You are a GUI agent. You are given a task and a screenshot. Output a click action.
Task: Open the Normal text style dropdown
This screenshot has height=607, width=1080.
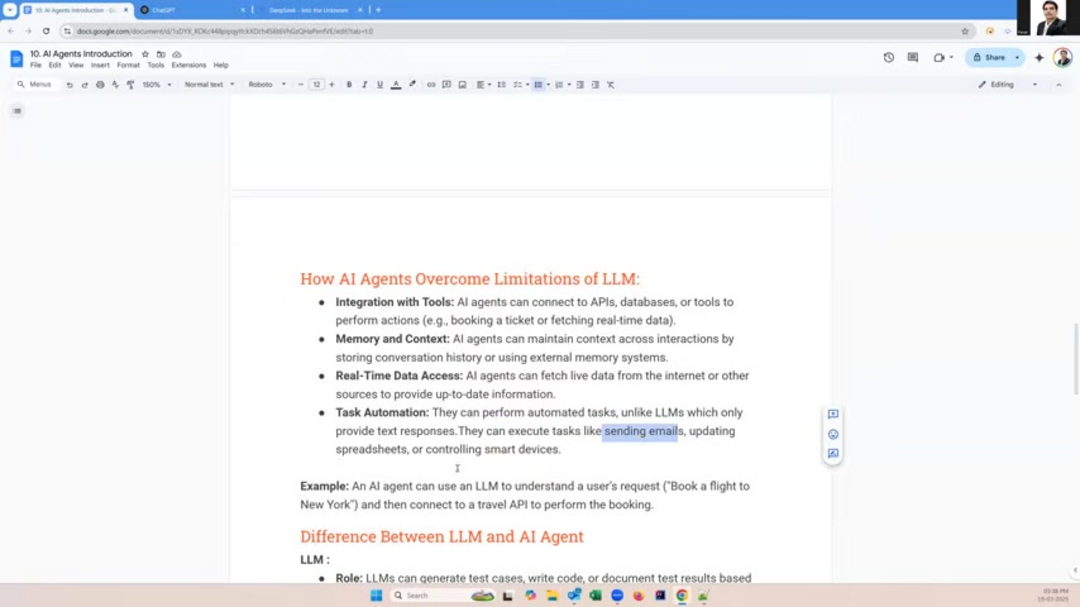[x=208, y=85]
